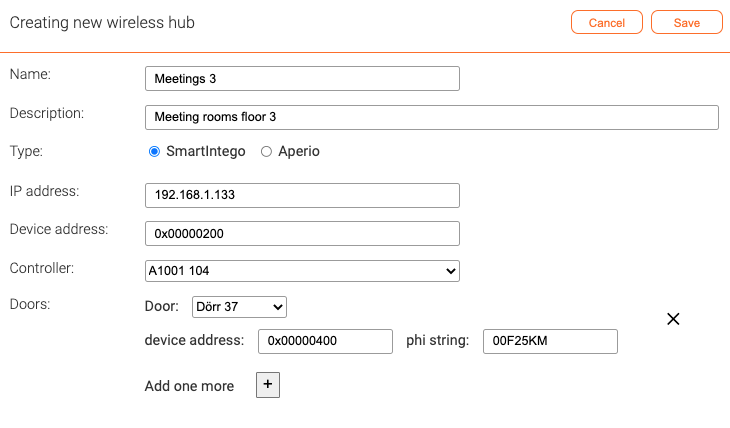This screenshot has width=730, height=428.
Task: Select the Aperio type radio button
Action: pos(266,152)
